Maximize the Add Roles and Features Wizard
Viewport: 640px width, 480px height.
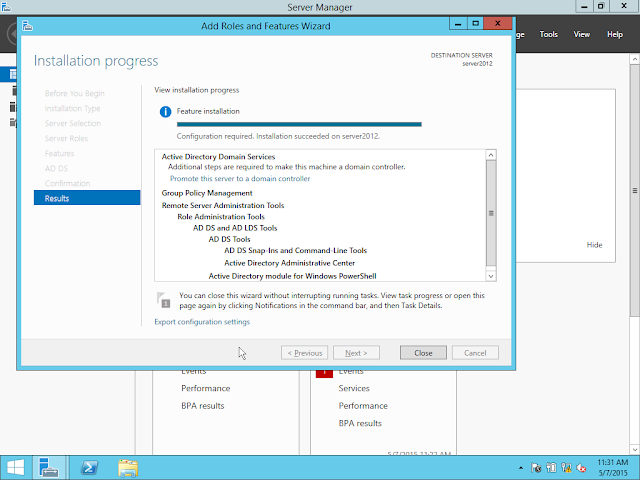coord(476,24)
